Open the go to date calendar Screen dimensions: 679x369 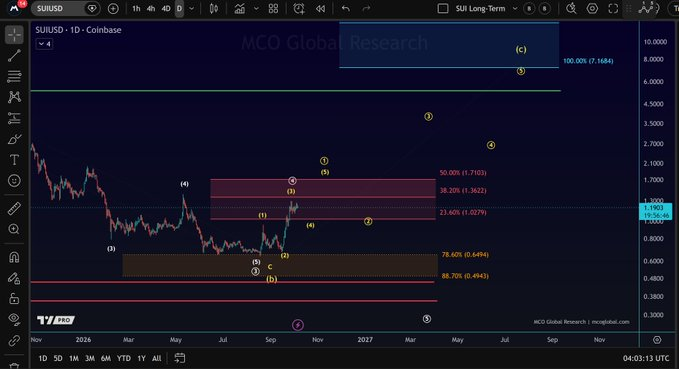click(x=179, y=358)
